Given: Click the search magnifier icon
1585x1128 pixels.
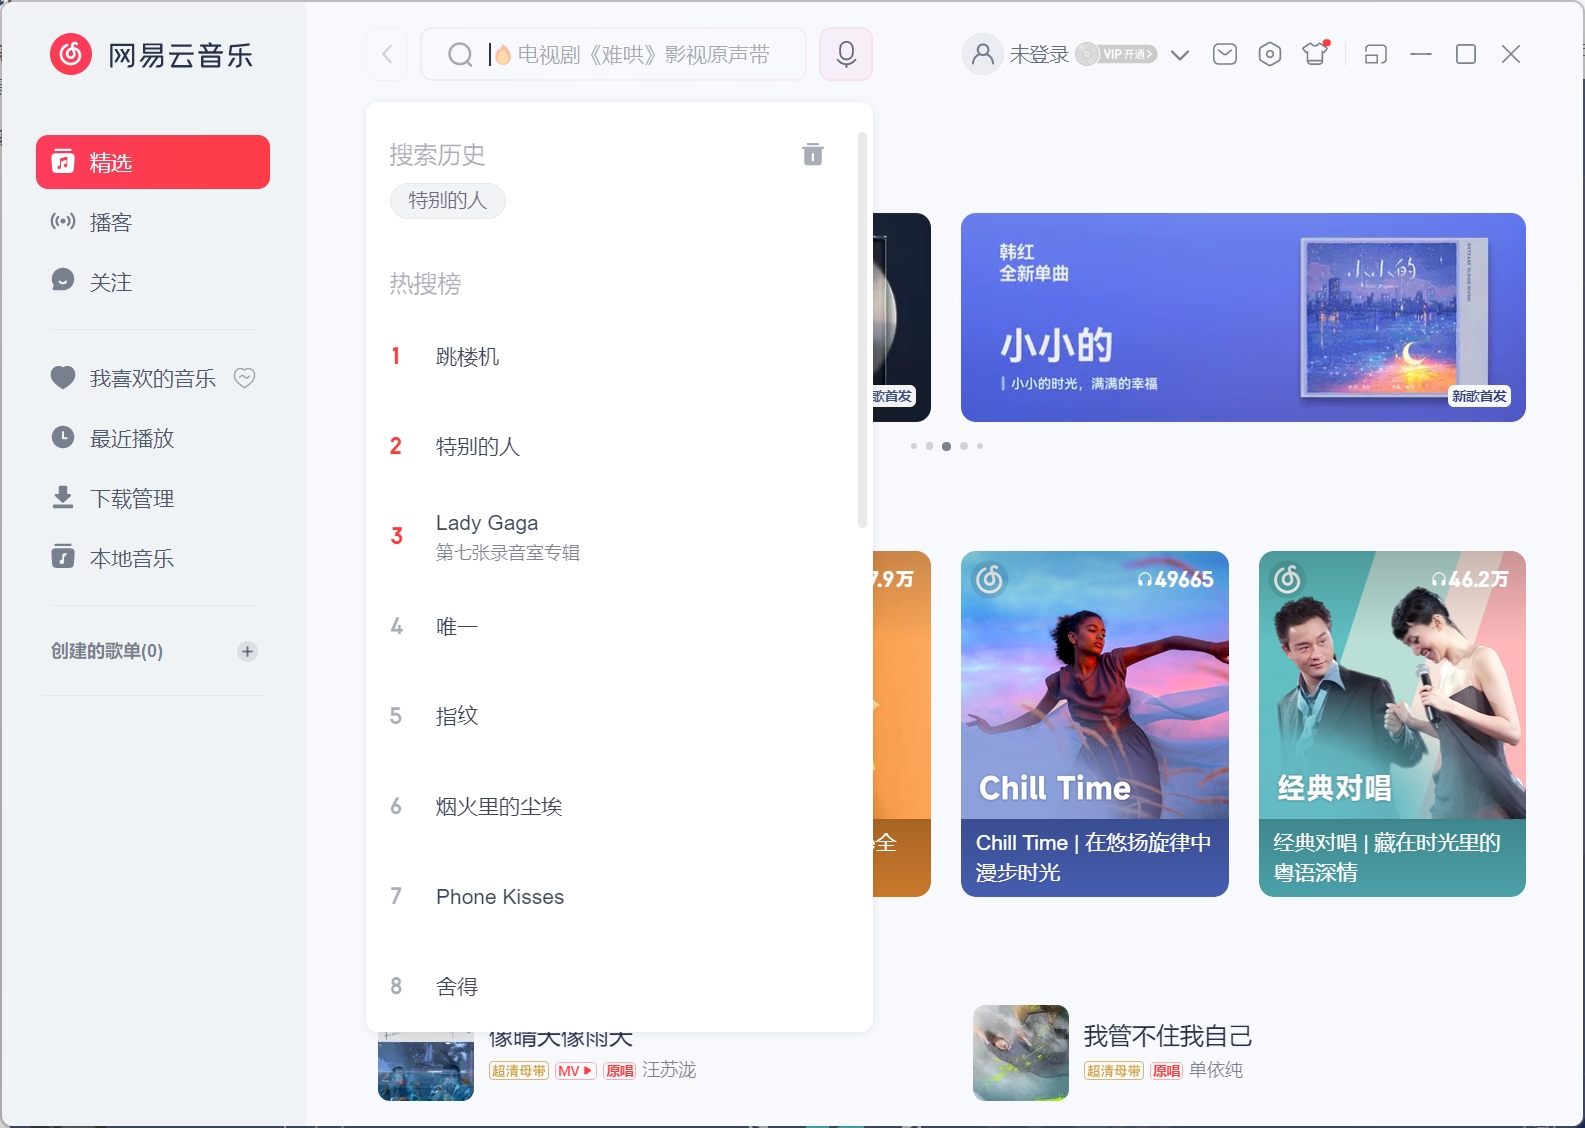Looking at the screenshot, I should 460,54.
